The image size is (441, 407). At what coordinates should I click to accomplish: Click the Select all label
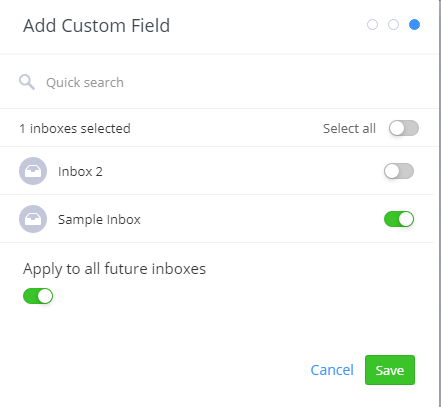coord(349,128)
